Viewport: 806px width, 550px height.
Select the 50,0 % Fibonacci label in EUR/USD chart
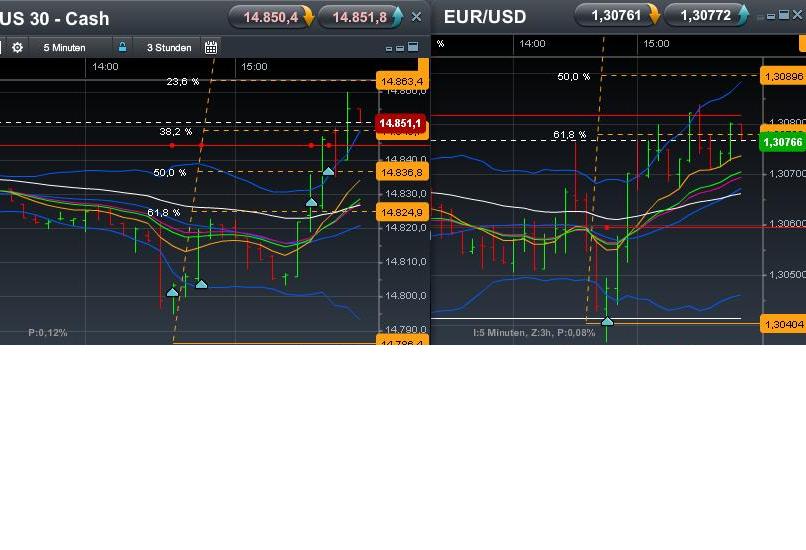pos(574,77)
